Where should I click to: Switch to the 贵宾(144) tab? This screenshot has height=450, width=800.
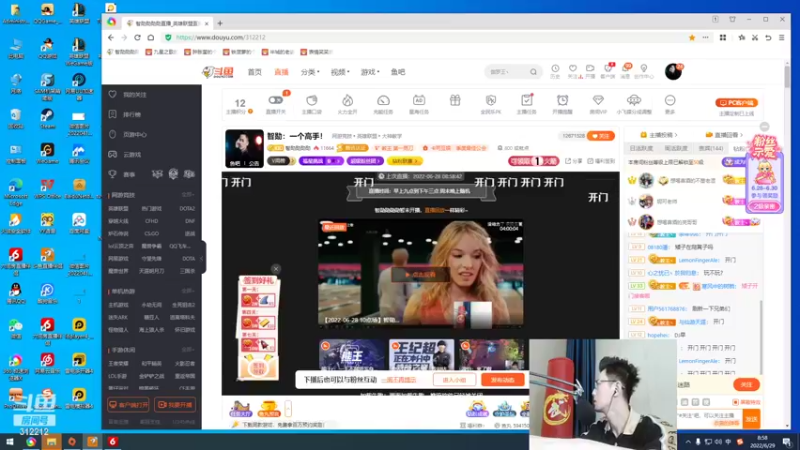click(x=711, y=148)
